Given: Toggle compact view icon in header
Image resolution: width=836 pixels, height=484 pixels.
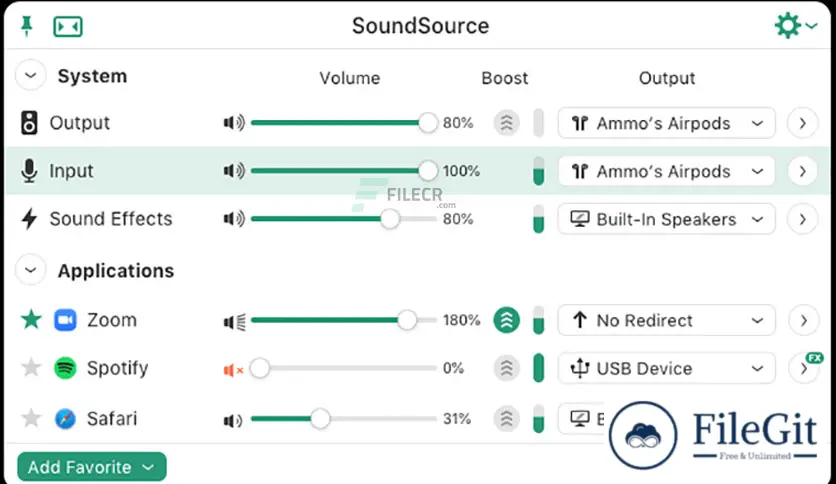Looking at the screenshot, I should pyautogui.click(x=68, y=26).
